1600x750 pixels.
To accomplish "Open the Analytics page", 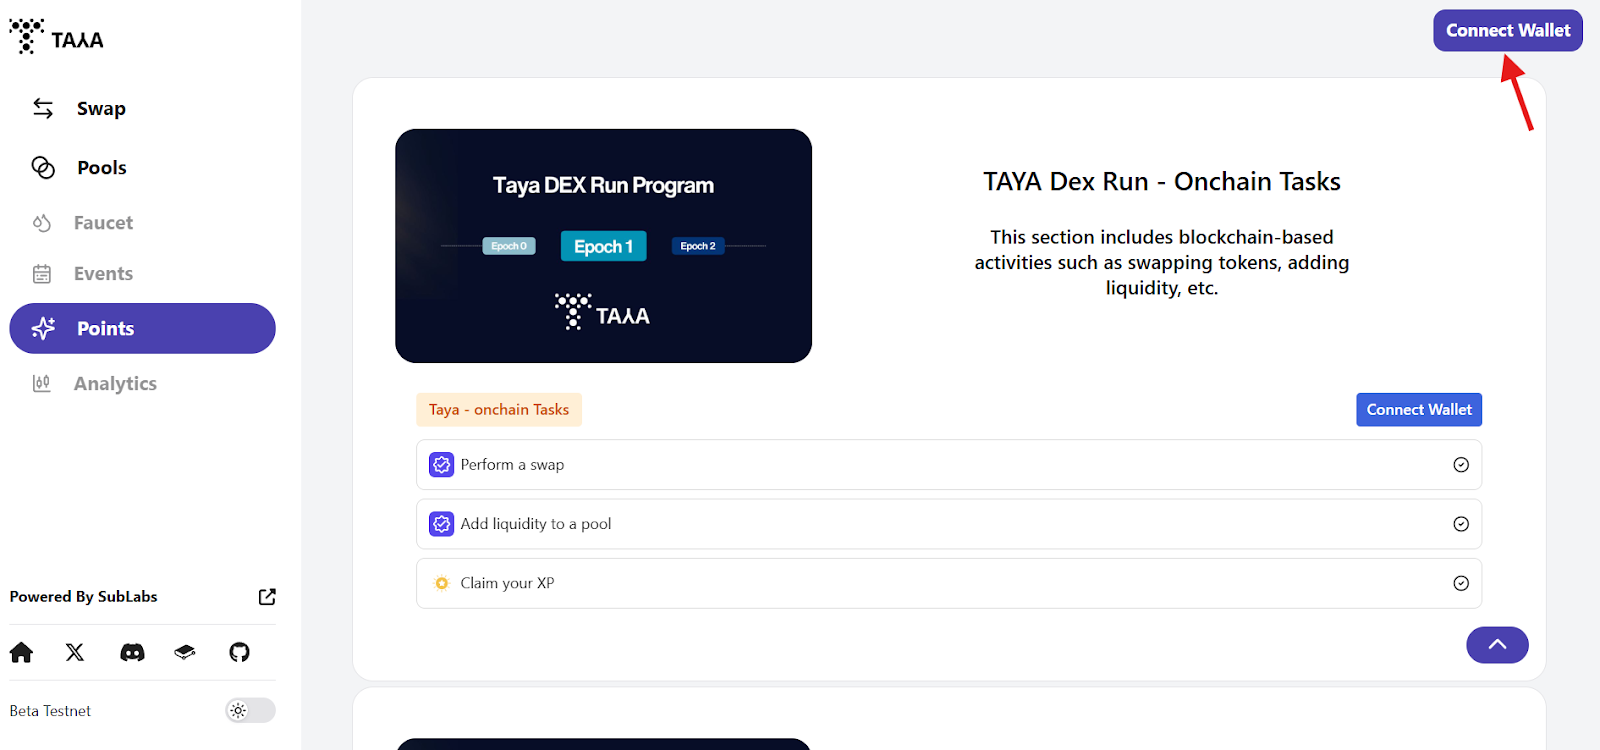I will pyautogui.click(x=115, y=384).
